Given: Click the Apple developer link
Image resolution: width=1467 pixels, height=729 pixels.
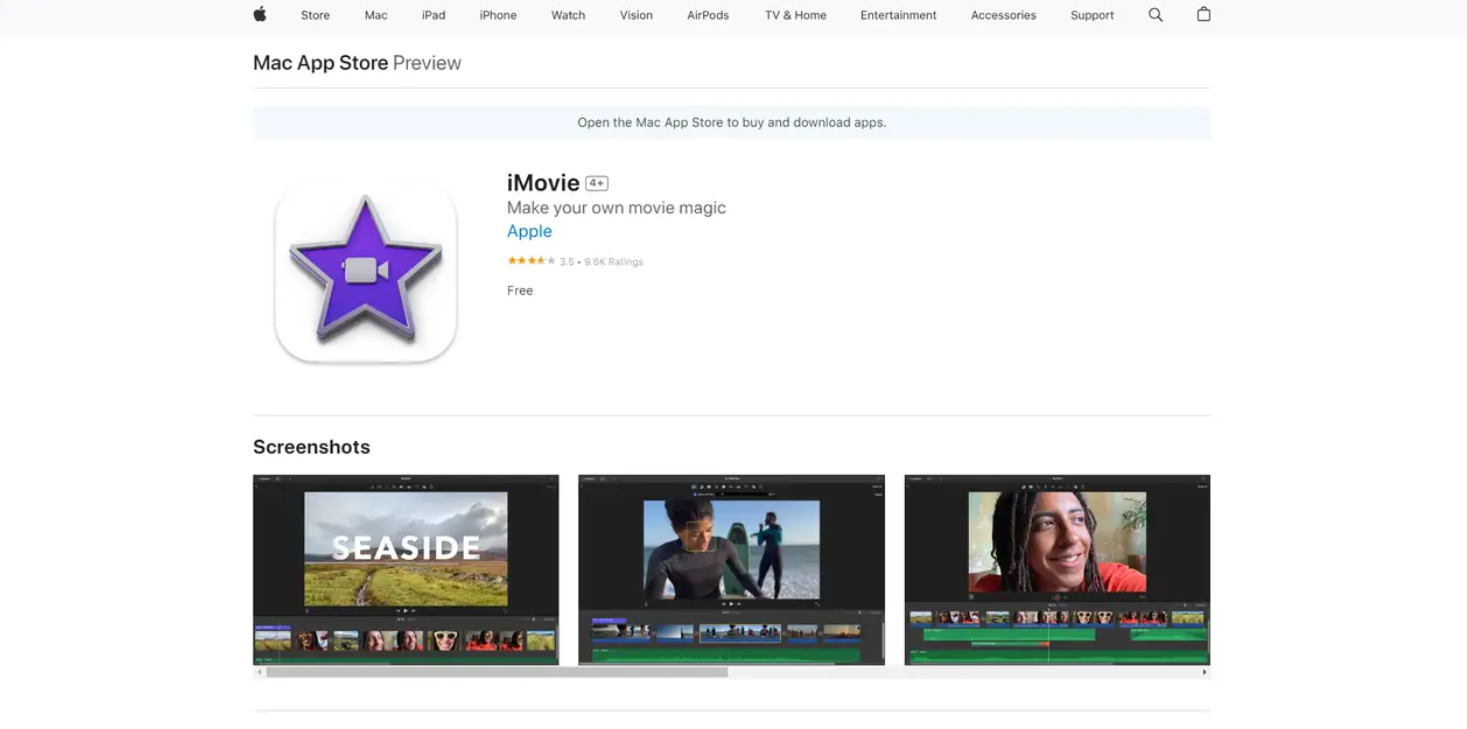Looking at the screenshot, I should [x=529, y=231].
